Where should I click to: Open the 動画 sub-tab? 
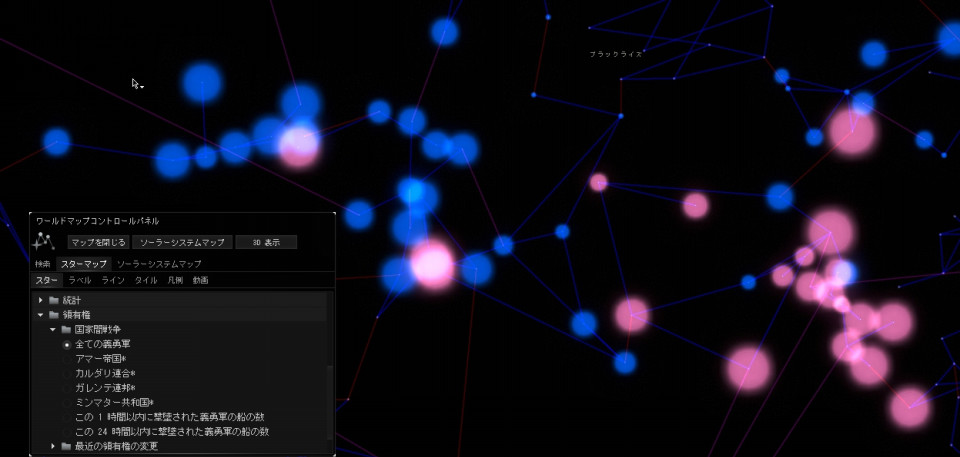pyautogui.click(x=200, y=280)
